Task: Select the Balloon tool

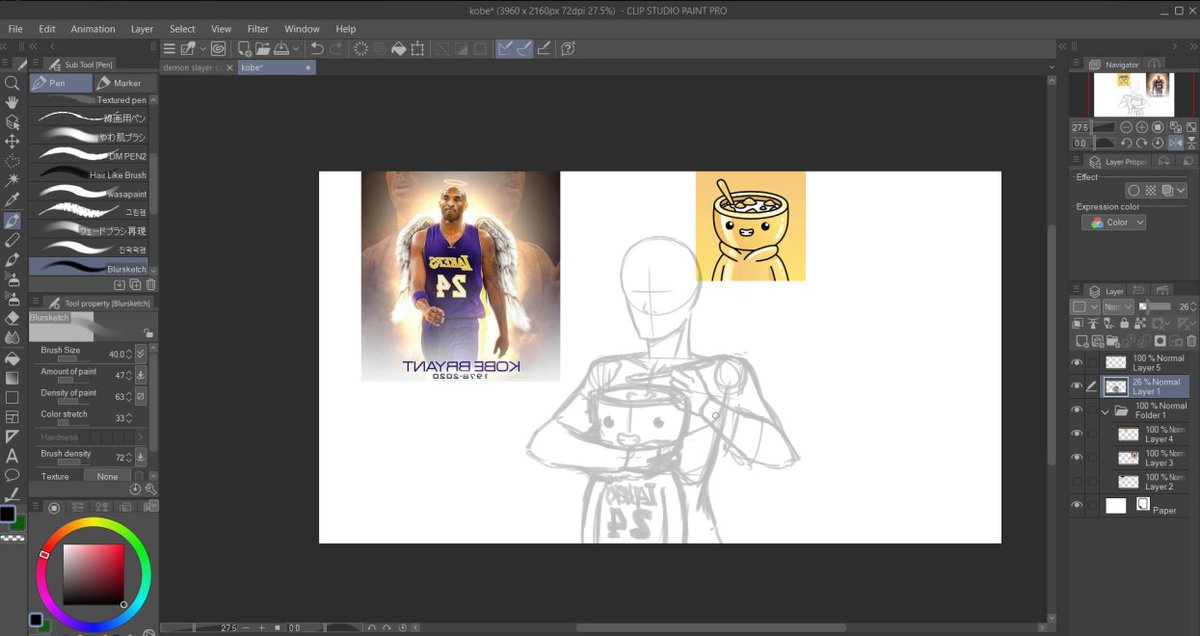Action: (12, 475)
